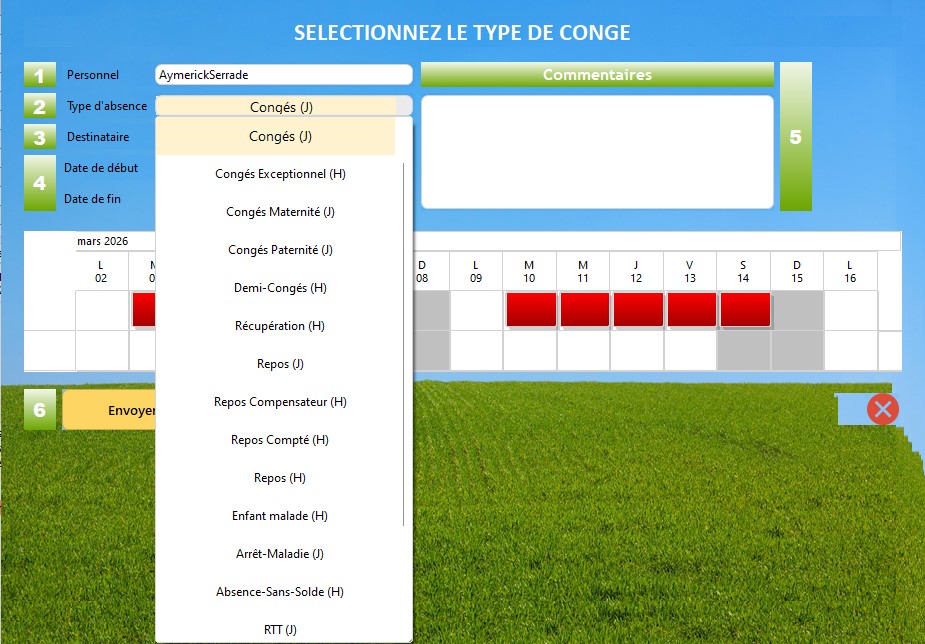Click the green step 3 icon
The width and height of the screenshot is (925, 644).
(x=40, y=137)
